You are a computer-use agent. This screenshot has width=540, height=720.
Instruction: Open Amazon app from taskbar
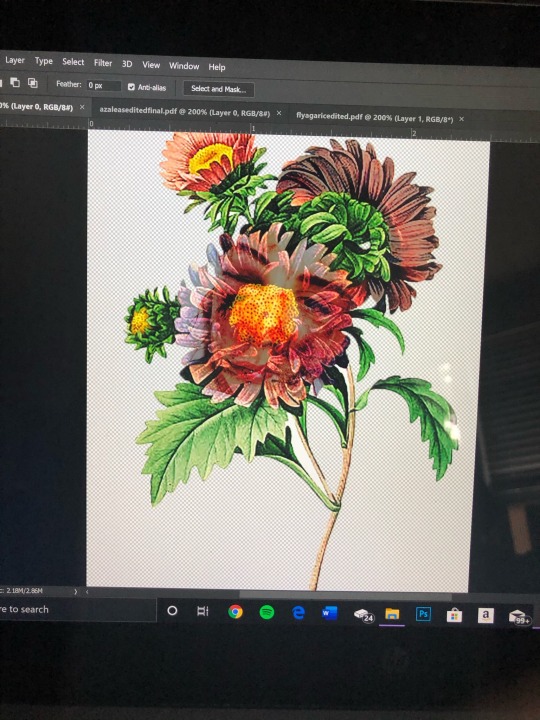[x=485, y=615]
